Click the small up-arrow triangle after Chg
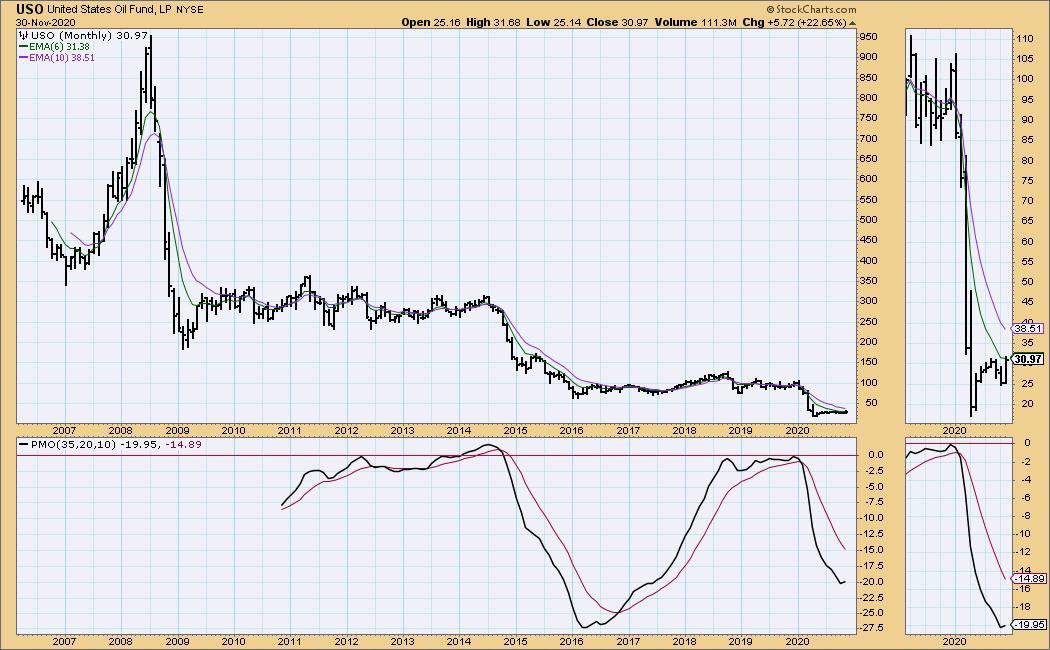 coord(852,23)
